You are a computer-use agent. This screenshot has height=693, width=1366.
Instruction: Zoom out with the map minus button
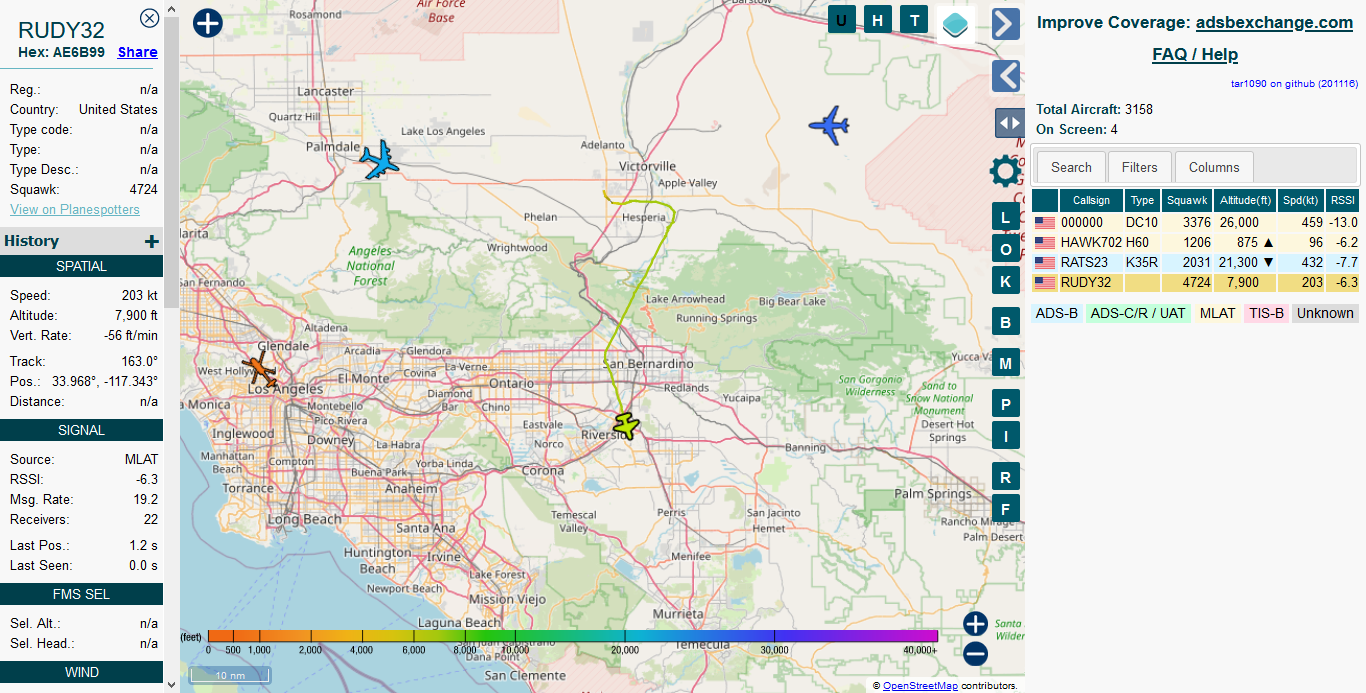(975, 654)
